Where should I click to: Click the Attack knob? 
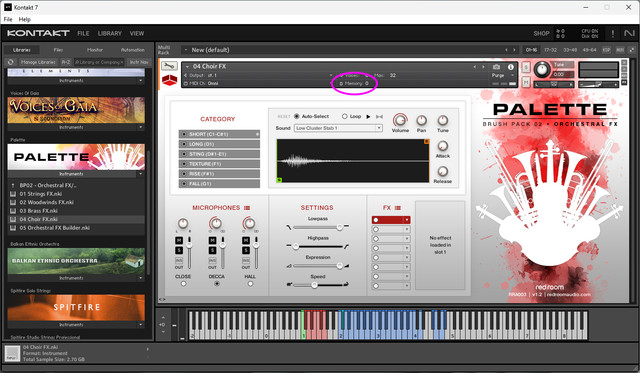(x=442, y=146)
